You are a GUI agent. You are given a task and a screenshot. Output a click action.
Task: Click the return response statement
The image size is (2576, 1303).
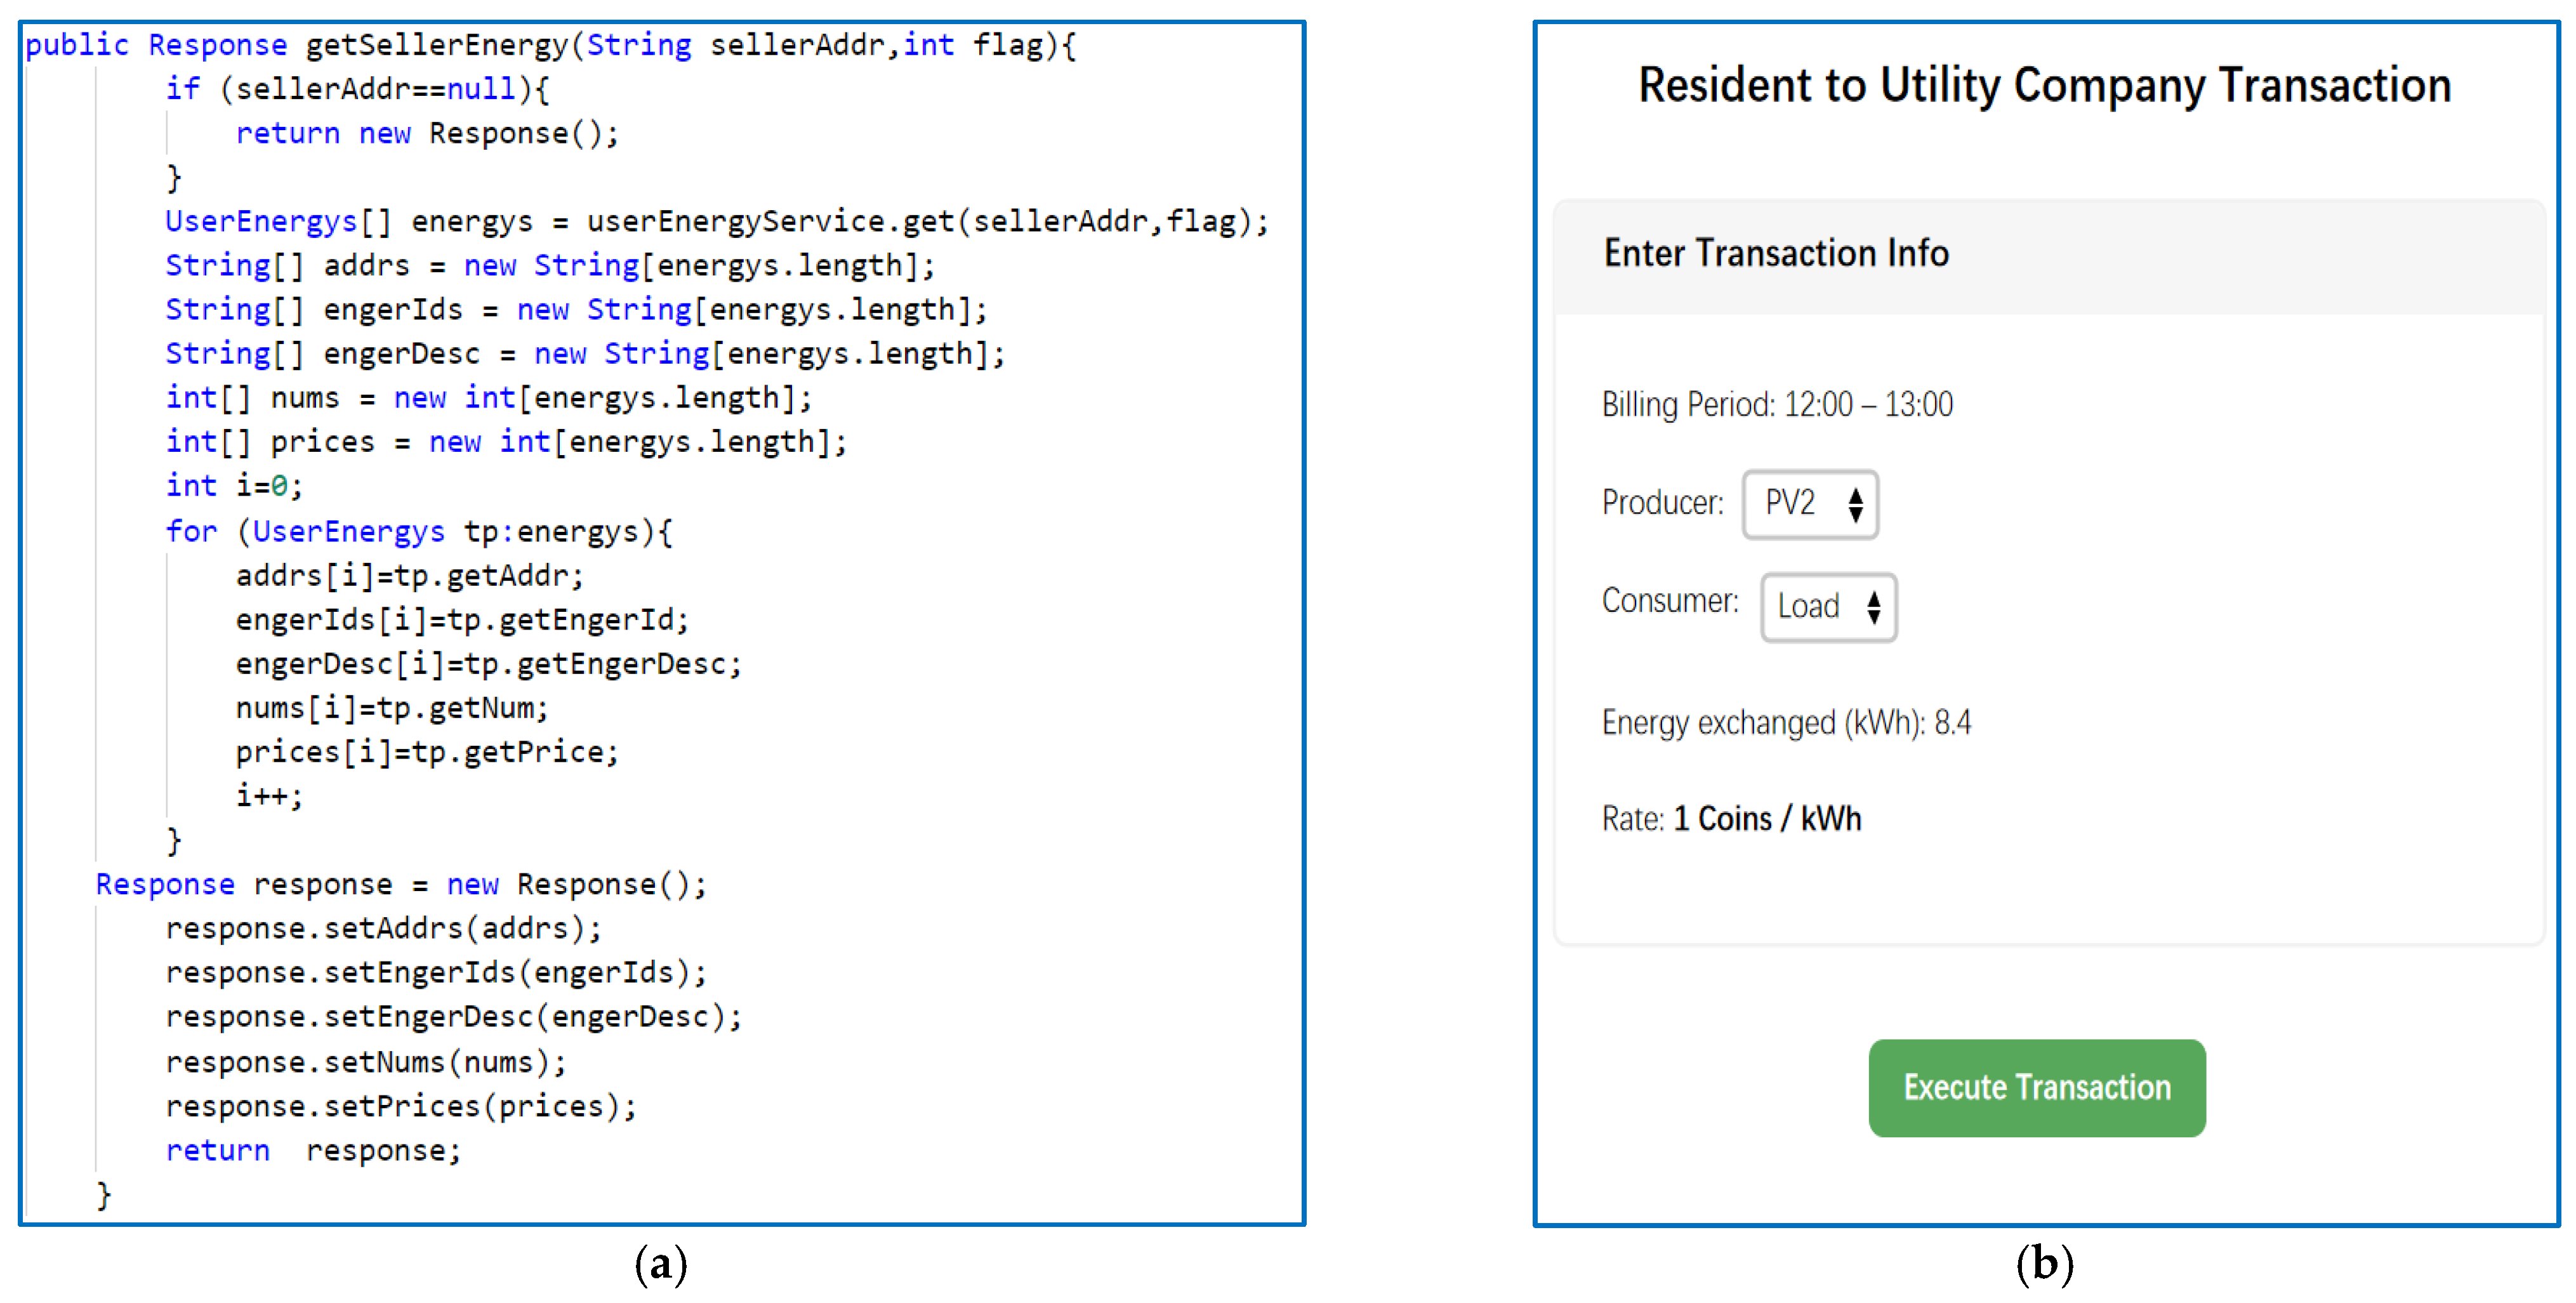(312, 1150)
